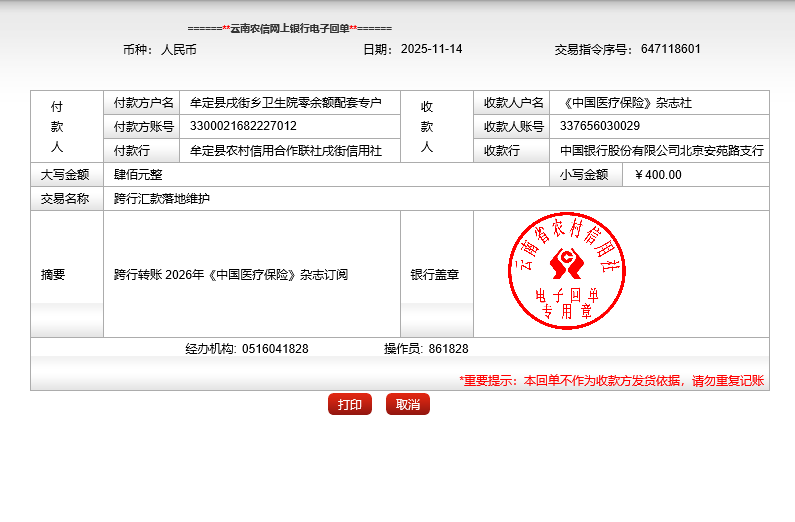795x522 pixels.
Task: Click payer bank 牟定县农村信用合作联社戌街信用社
Action: (x=286, y=151)
